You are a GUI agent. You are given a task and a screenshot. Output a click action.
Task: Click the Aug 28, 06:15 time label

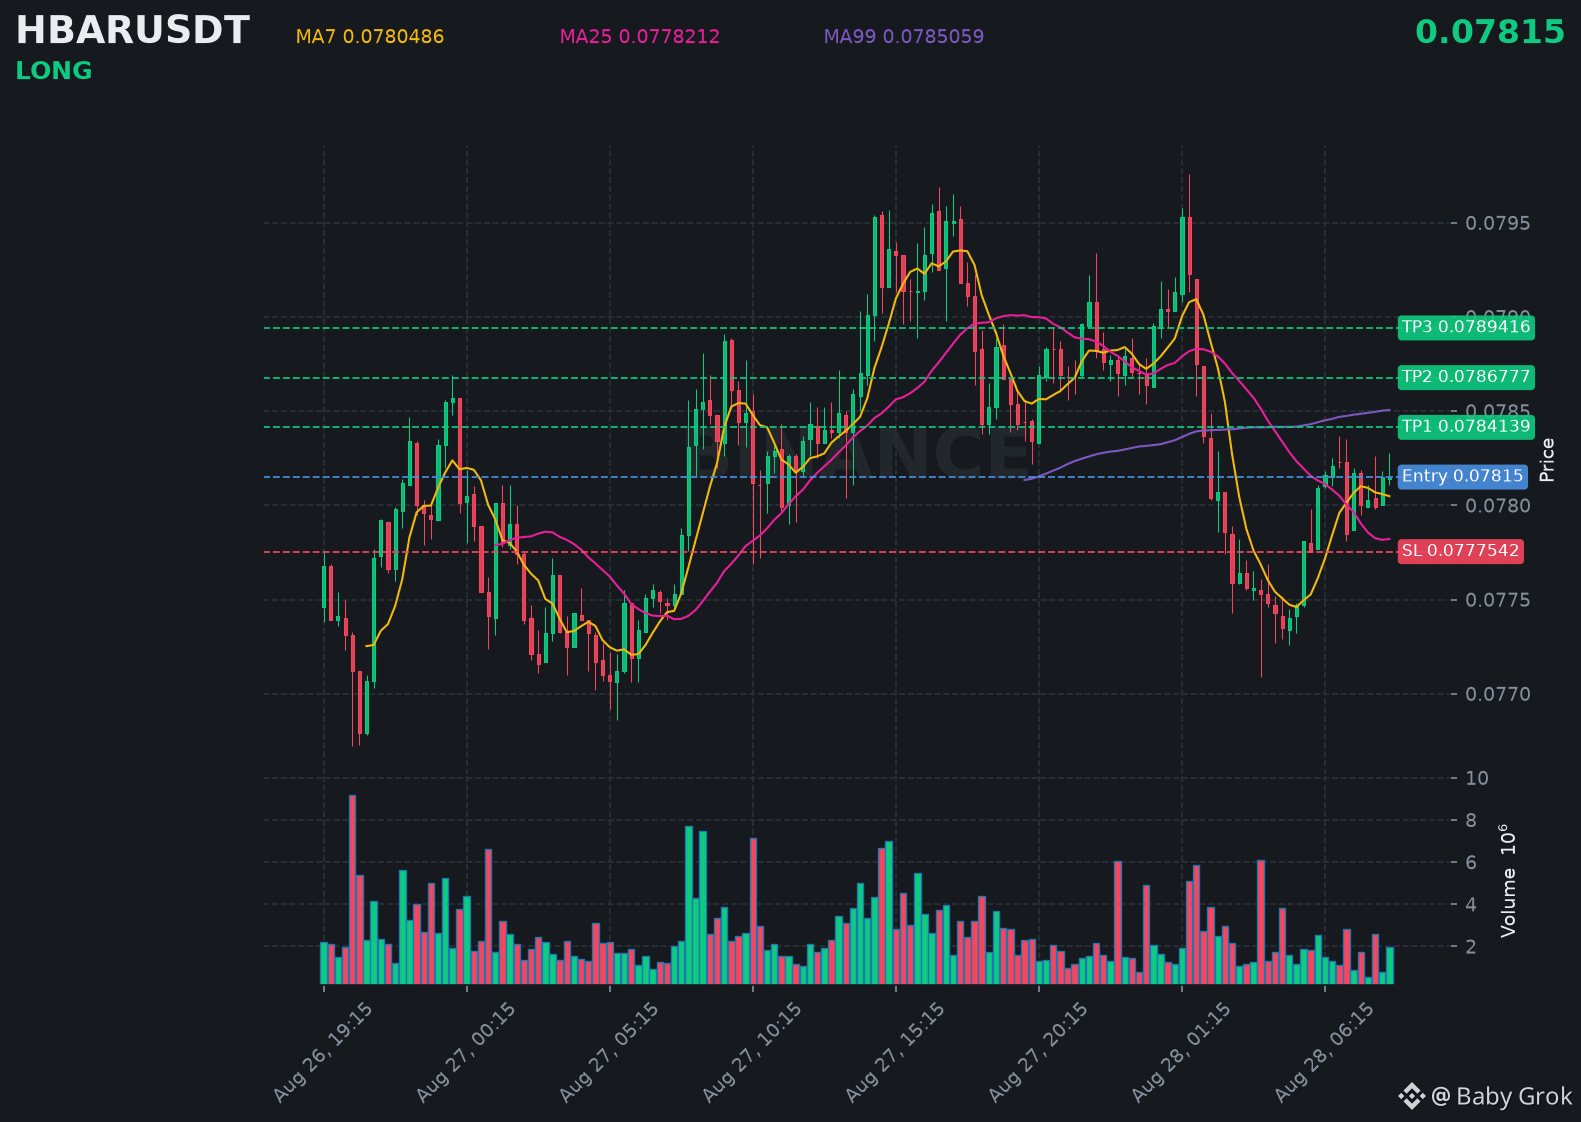[1324, 1052]
